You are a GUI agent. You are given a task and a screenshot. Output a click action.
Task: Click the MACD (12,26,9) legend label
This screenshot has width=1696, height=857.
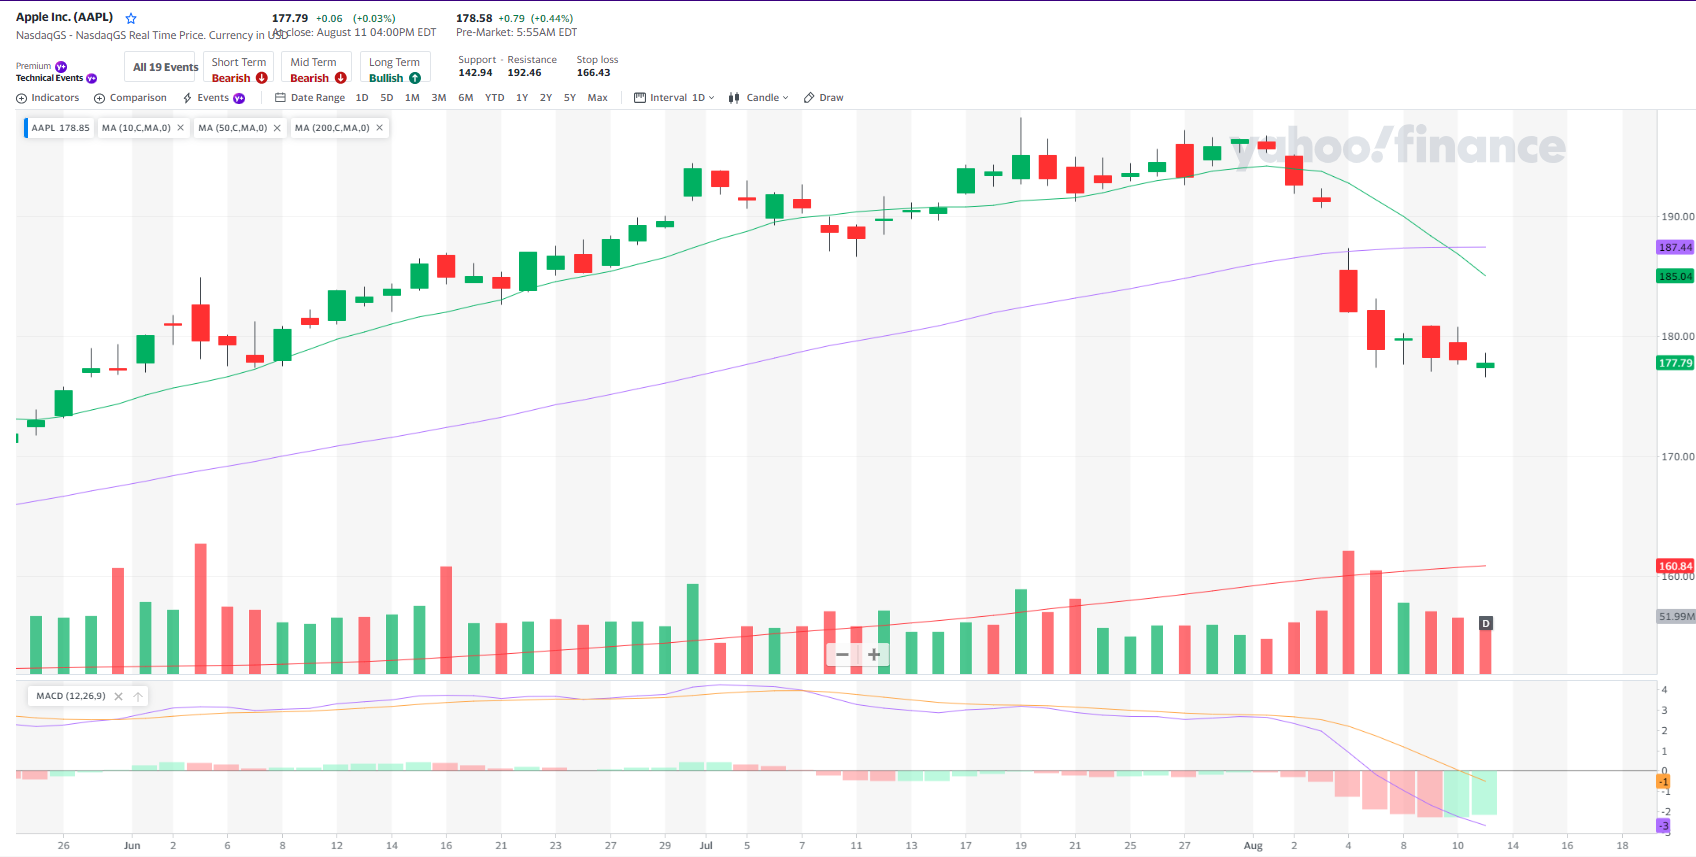71,696
